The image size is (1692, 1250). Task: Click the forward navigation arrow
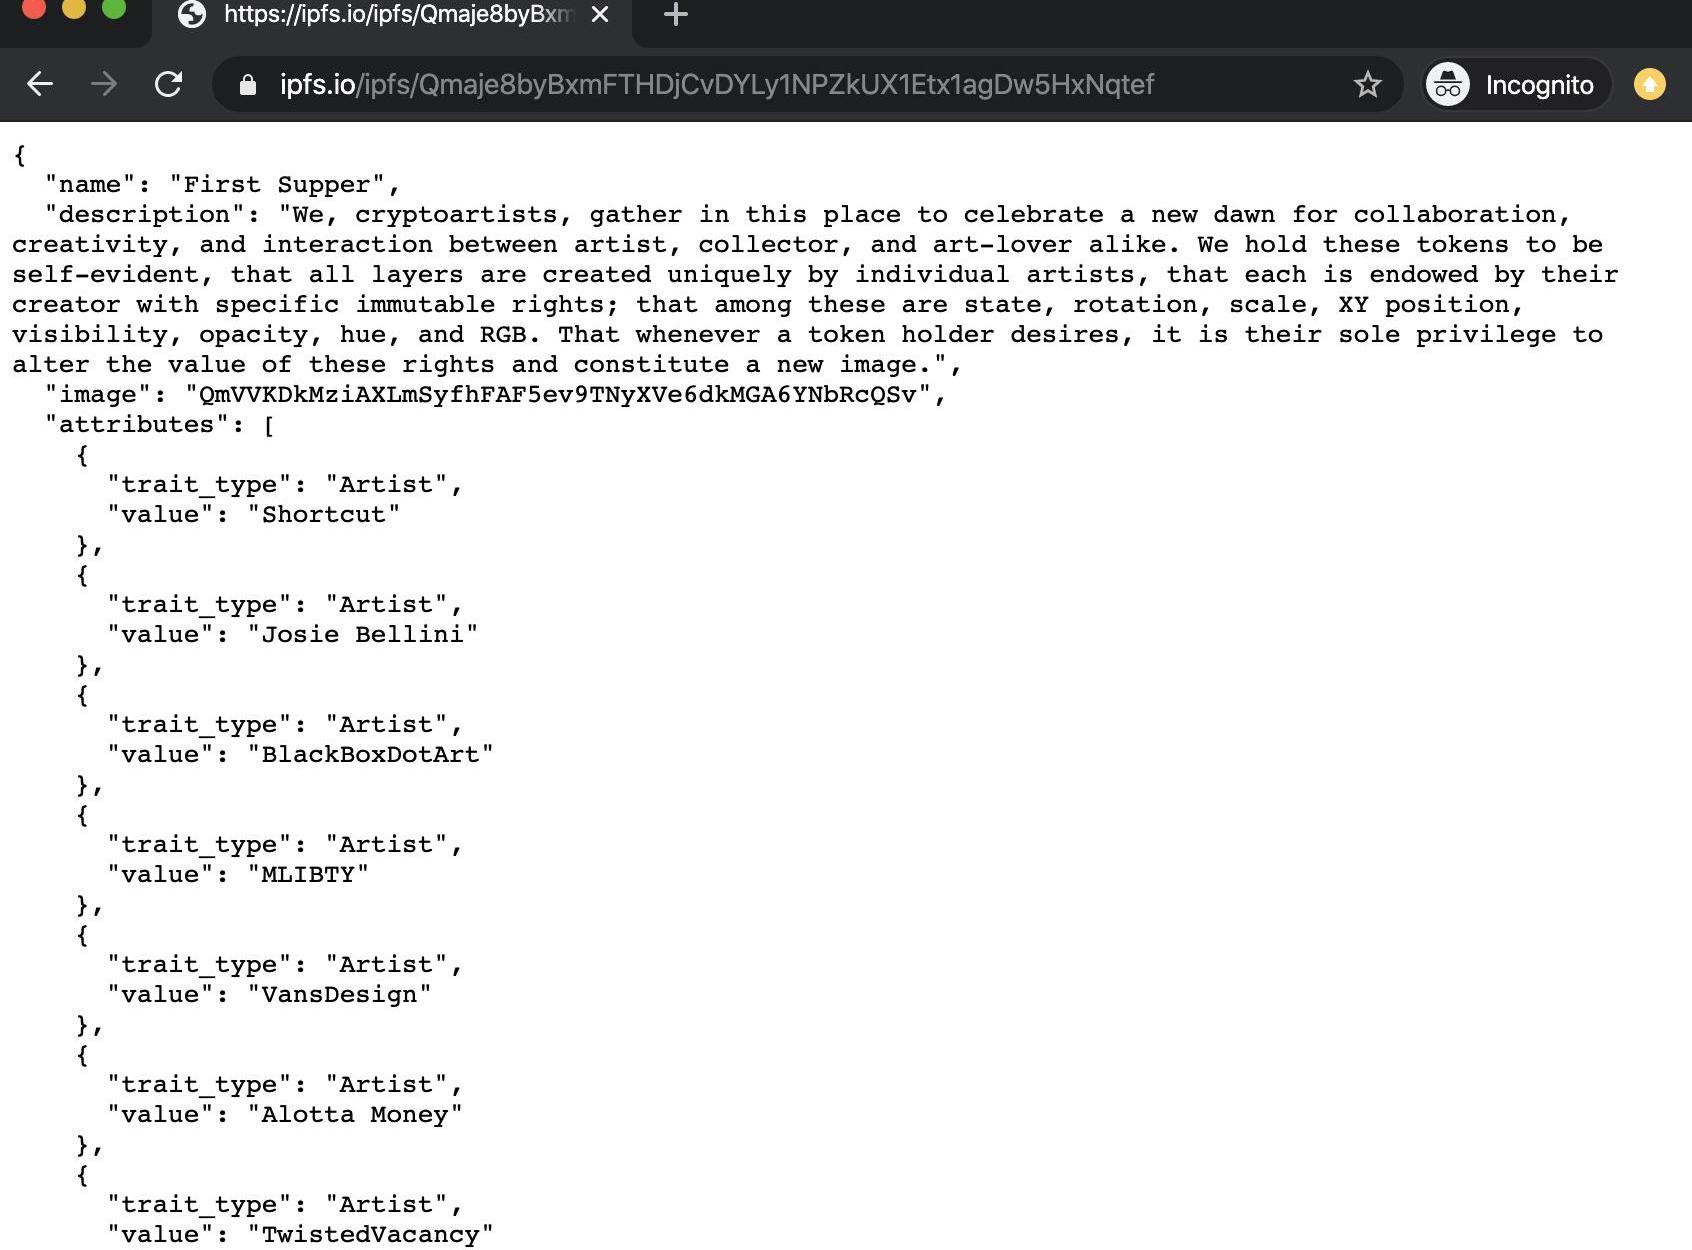click(x=104, y=84)
